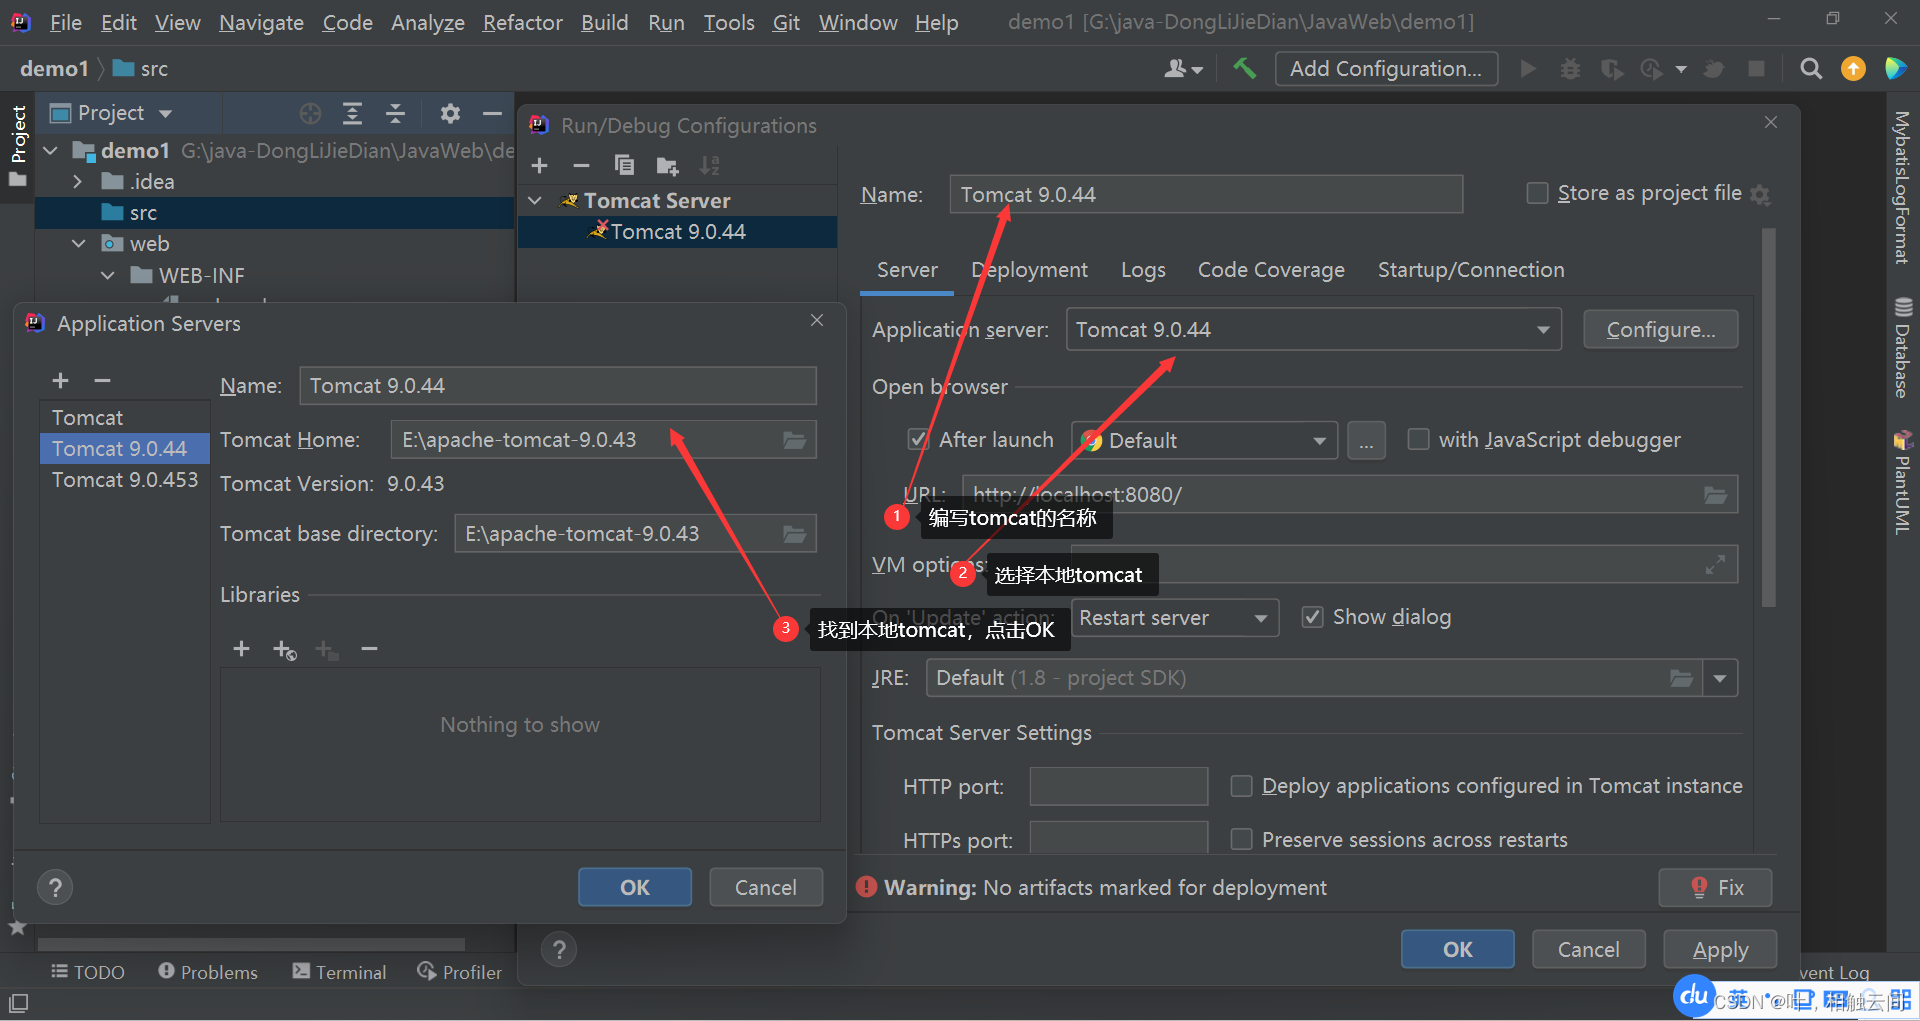Screen dimensions: 1920x1021
Task: Collapse all icon in Project panel
Action: tap(395, 113)
